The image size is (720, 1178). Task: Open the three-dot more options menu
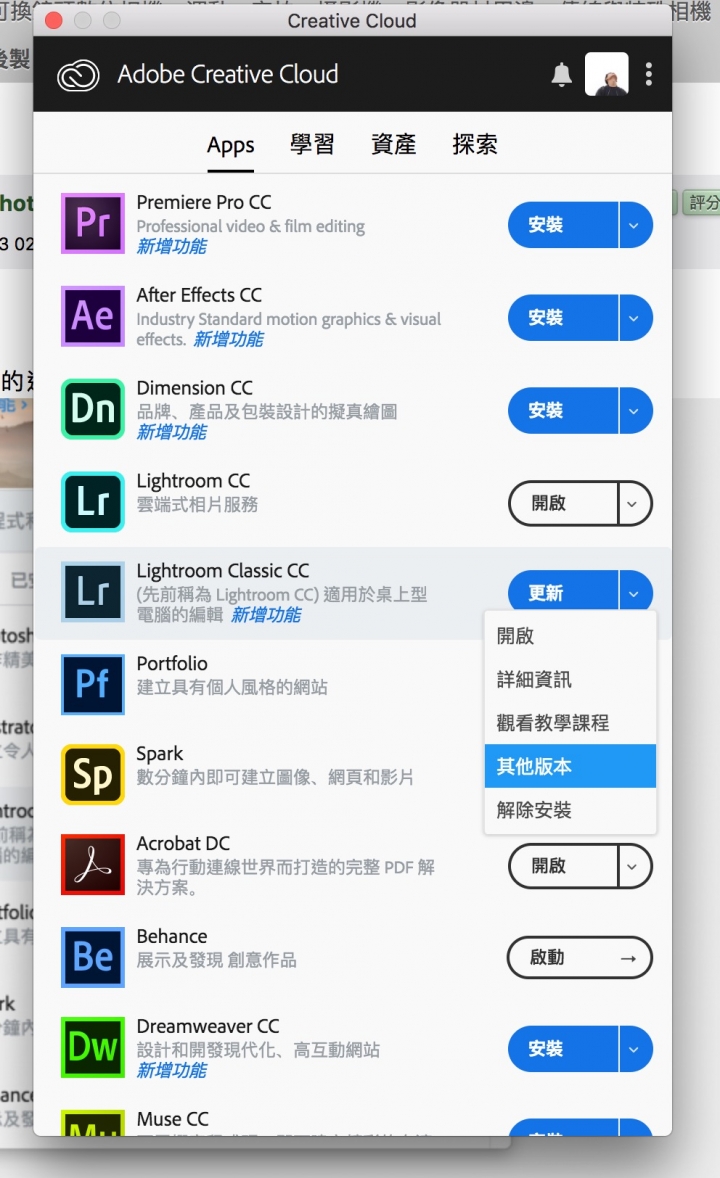pyautogui.click(x=649, y=74)
